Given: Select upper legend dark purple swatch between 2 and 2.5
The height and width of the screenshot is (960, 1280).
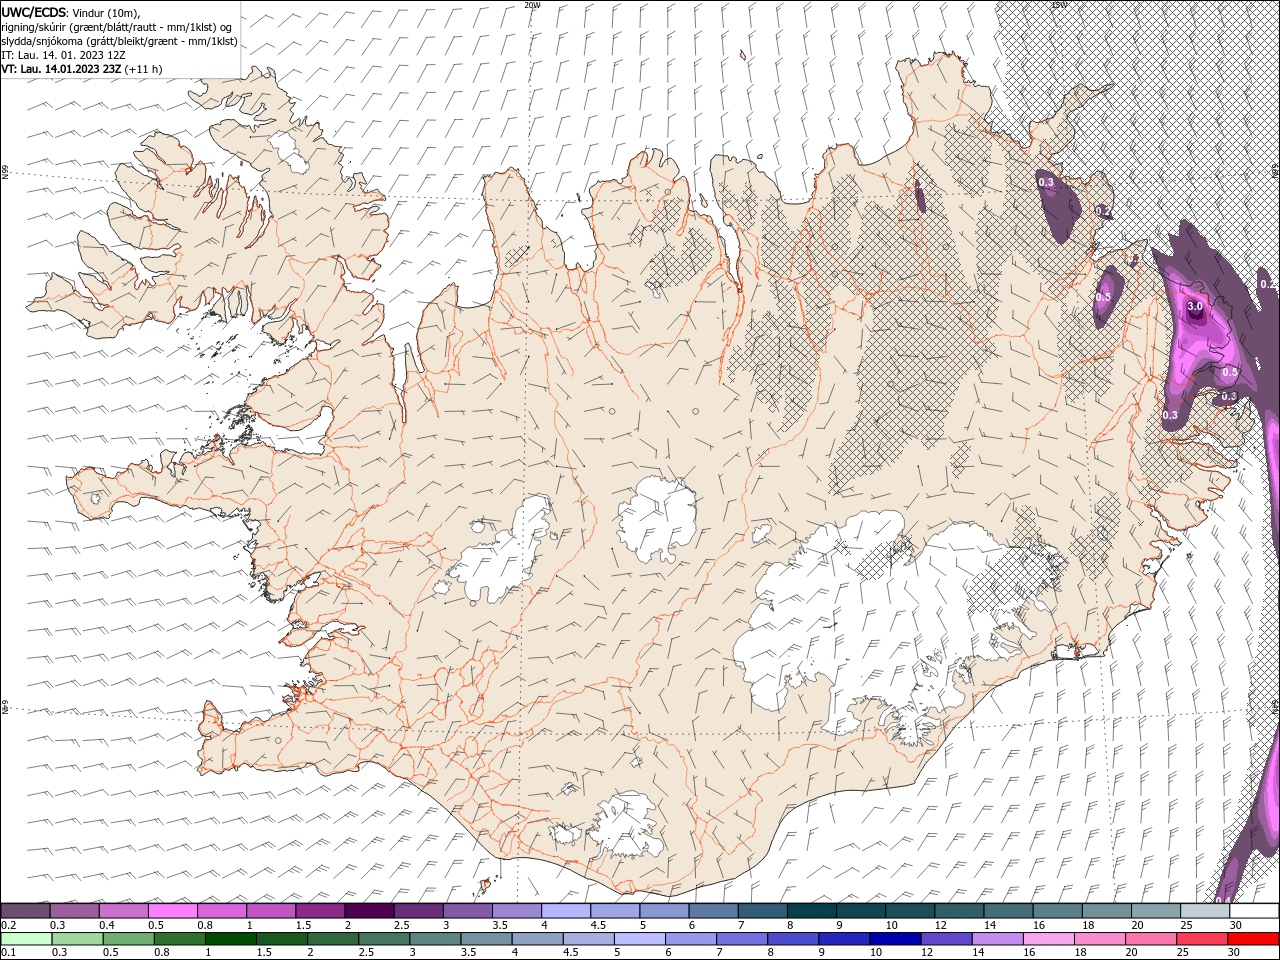Looking at the screenshot, I should pos(369,911).
